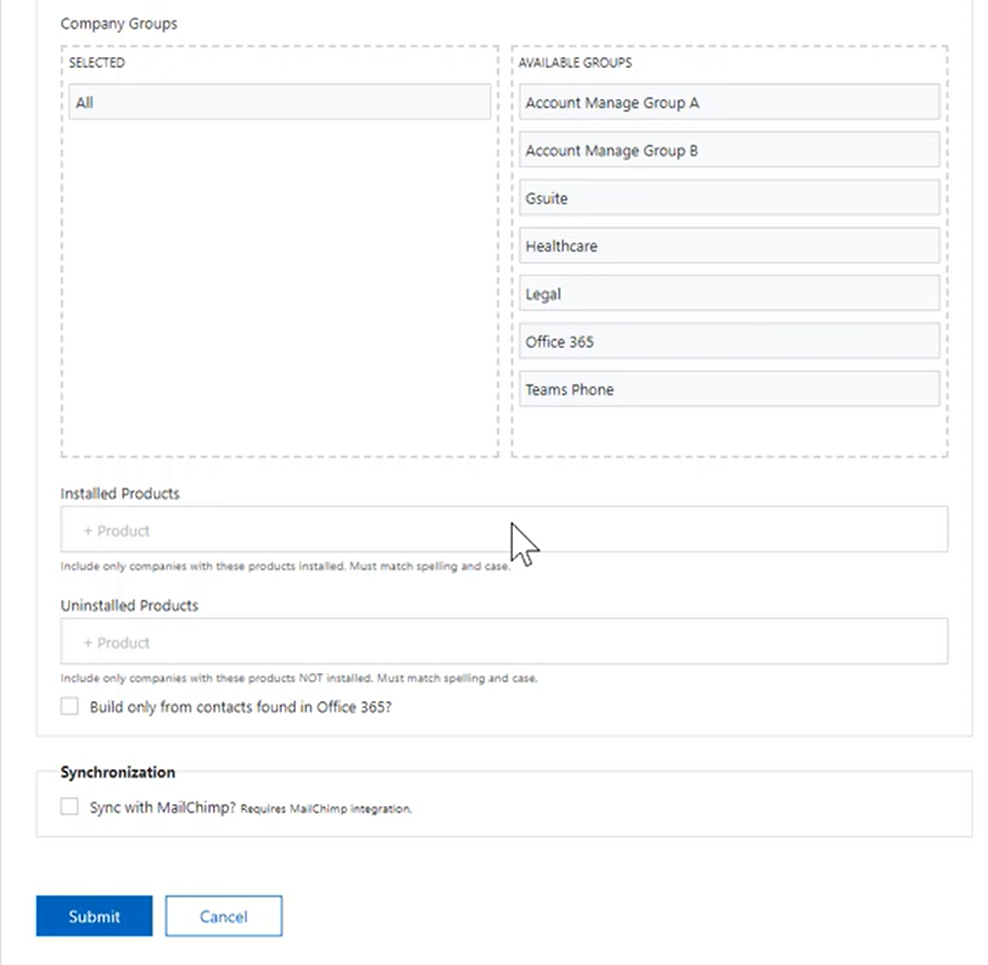Click the Submit button
Viewport: 988px width, 965px height.
pos(94,915)
